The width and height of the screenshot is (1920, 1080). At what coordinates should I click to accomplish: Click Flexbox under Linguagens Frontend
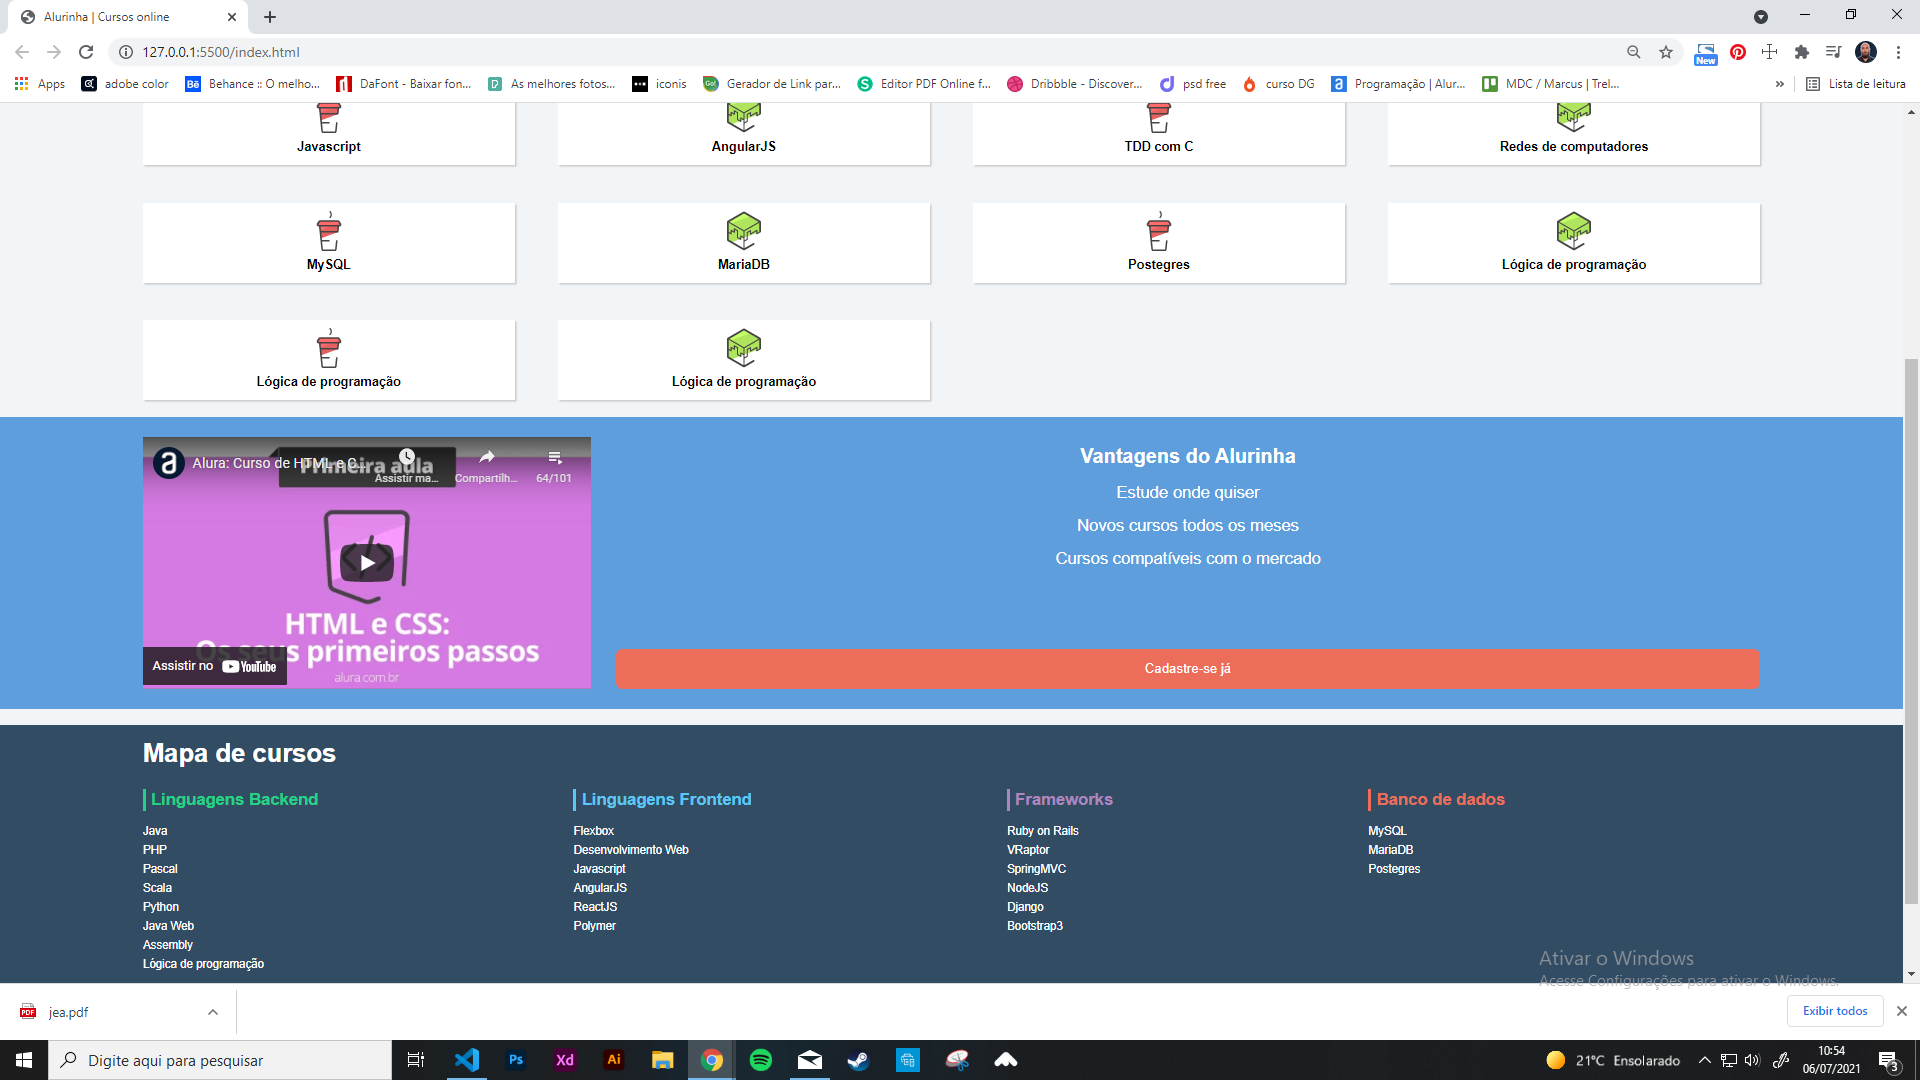click(593, 831)
